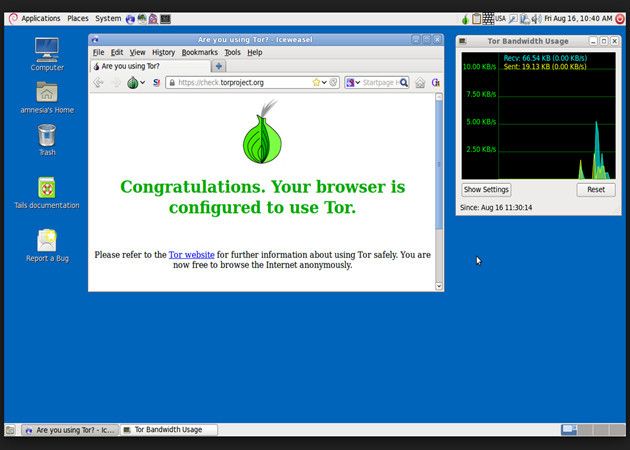This screenshot has width=630, height=450.
Task: Click the volume speaker icon in top panel
Action: (x=535, y=18)
